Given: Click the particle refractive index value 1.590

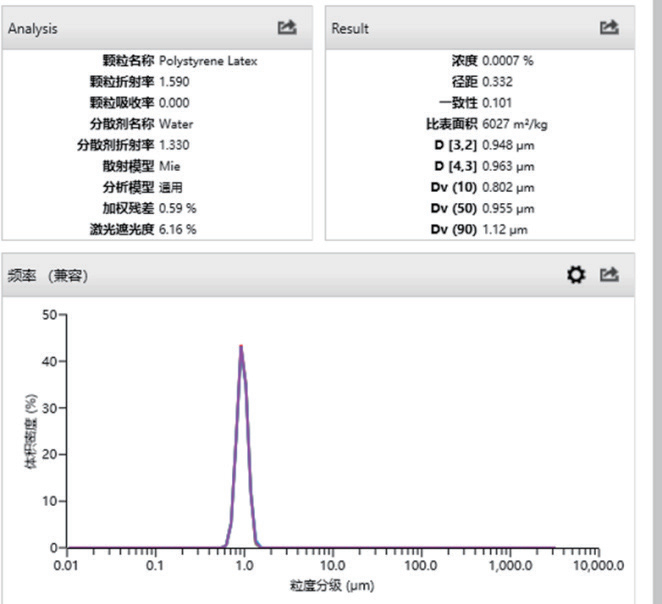Looking at the screenshot, I should (174, 82).
